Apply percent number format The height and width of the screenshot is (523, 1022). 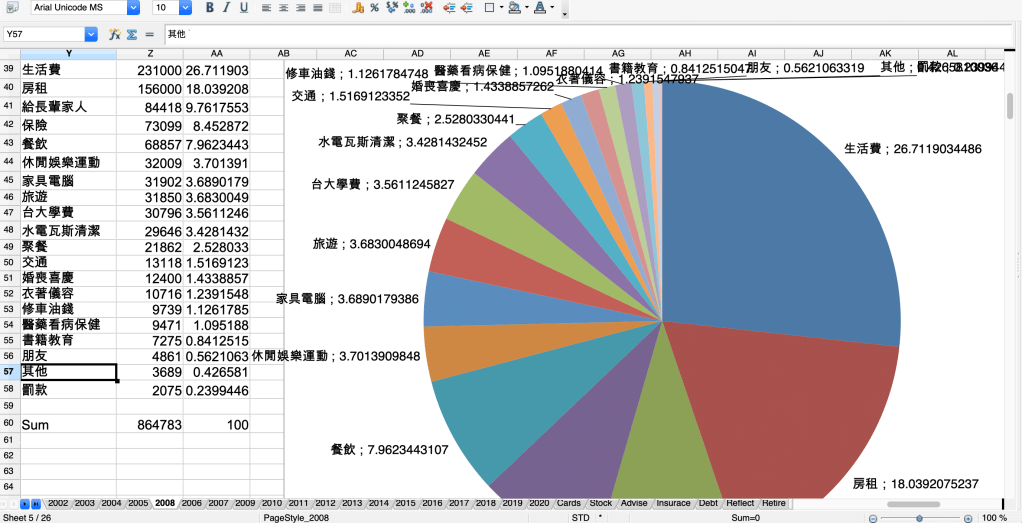(374, 8)
